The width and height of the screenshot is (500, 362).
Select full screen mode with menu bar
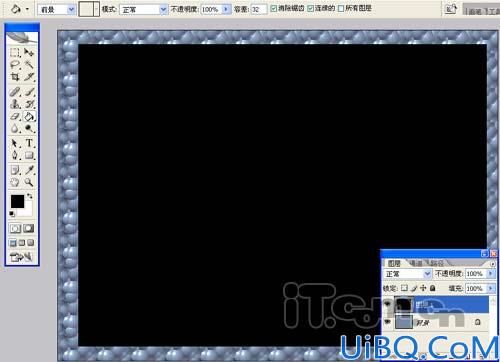[22, 243]
